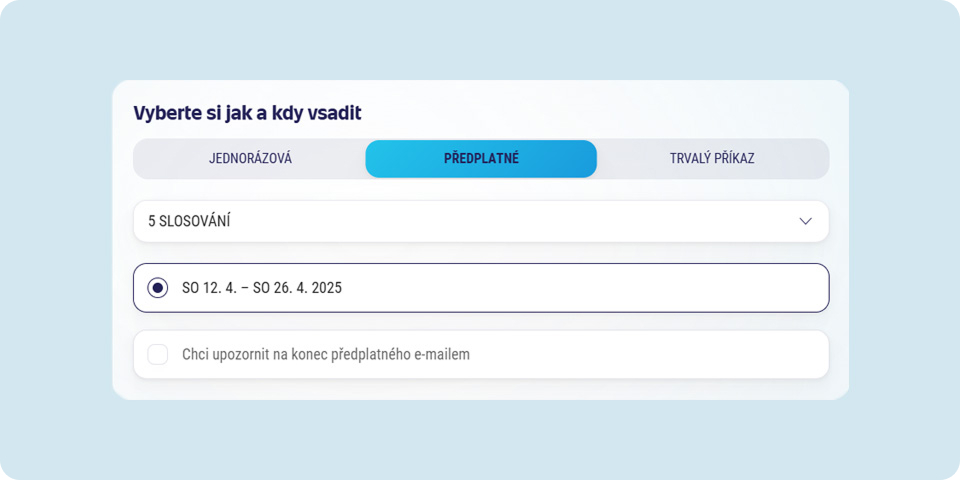
Task: Expand the 5 SLOSOVÁNÍ dropdown
Action: (x=481, y=221)
